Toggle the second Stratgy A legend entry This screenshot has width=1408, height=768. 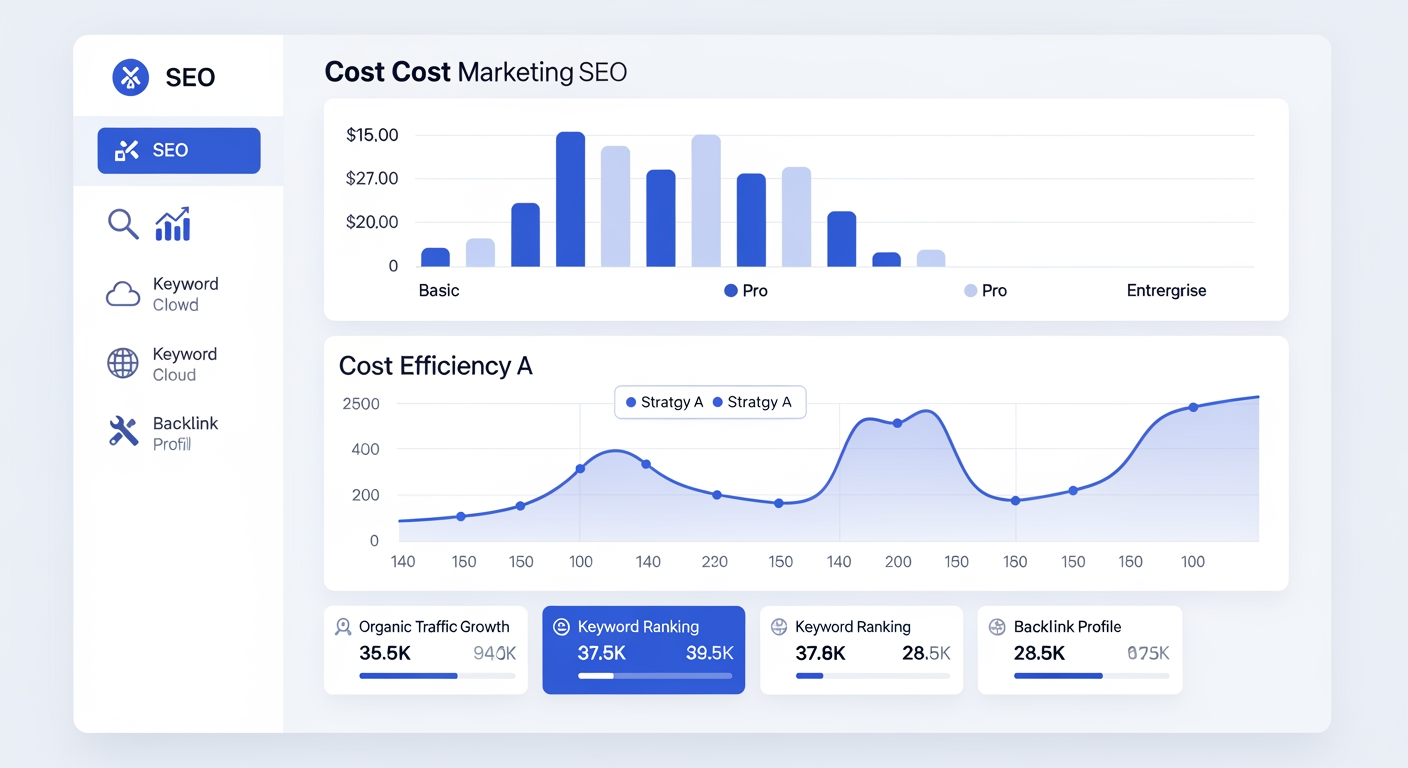point(751,402)
